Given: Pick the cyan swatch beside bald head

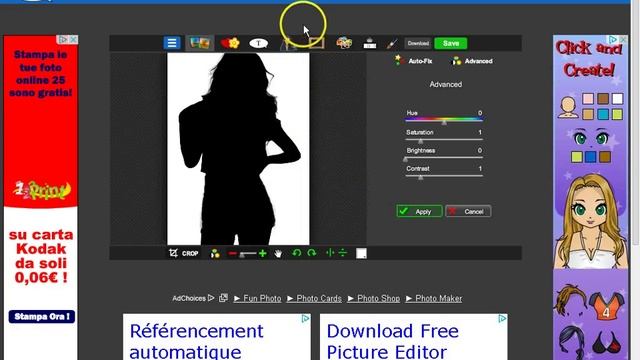Looking at the screenshot, I should (x=603, y=114).
